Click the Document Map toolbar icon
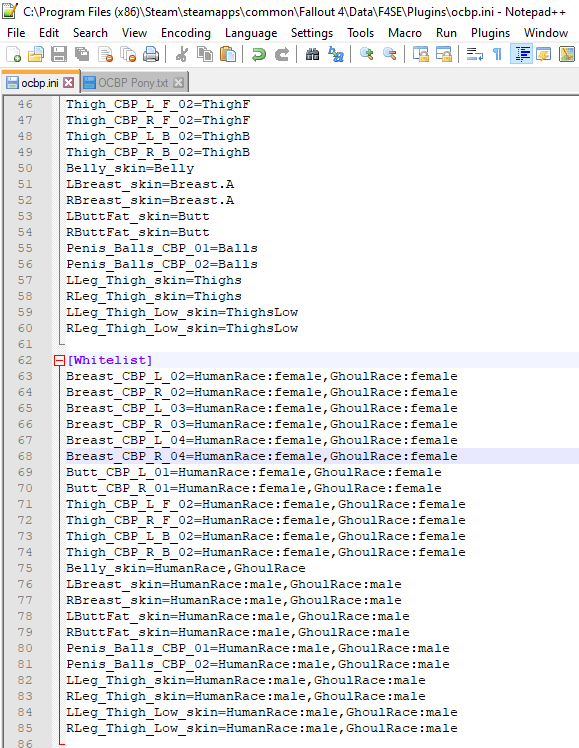This screenshot has width=579, height=748. click(x=567, y=54)
